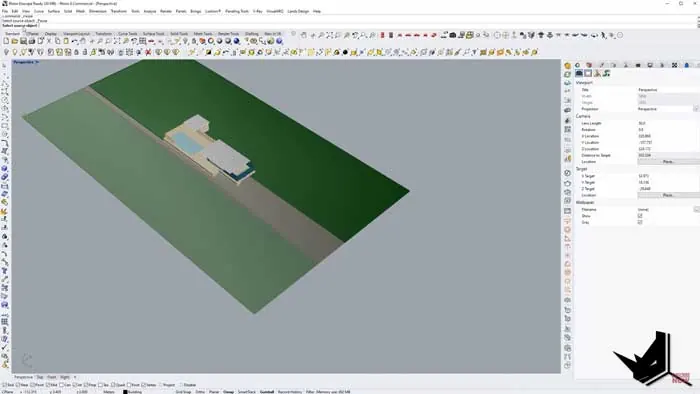Image resolution: width=700 pixels, height=394 pixels.
Task: Toggle Osnap in the status bar
Action: coord(228,392)
